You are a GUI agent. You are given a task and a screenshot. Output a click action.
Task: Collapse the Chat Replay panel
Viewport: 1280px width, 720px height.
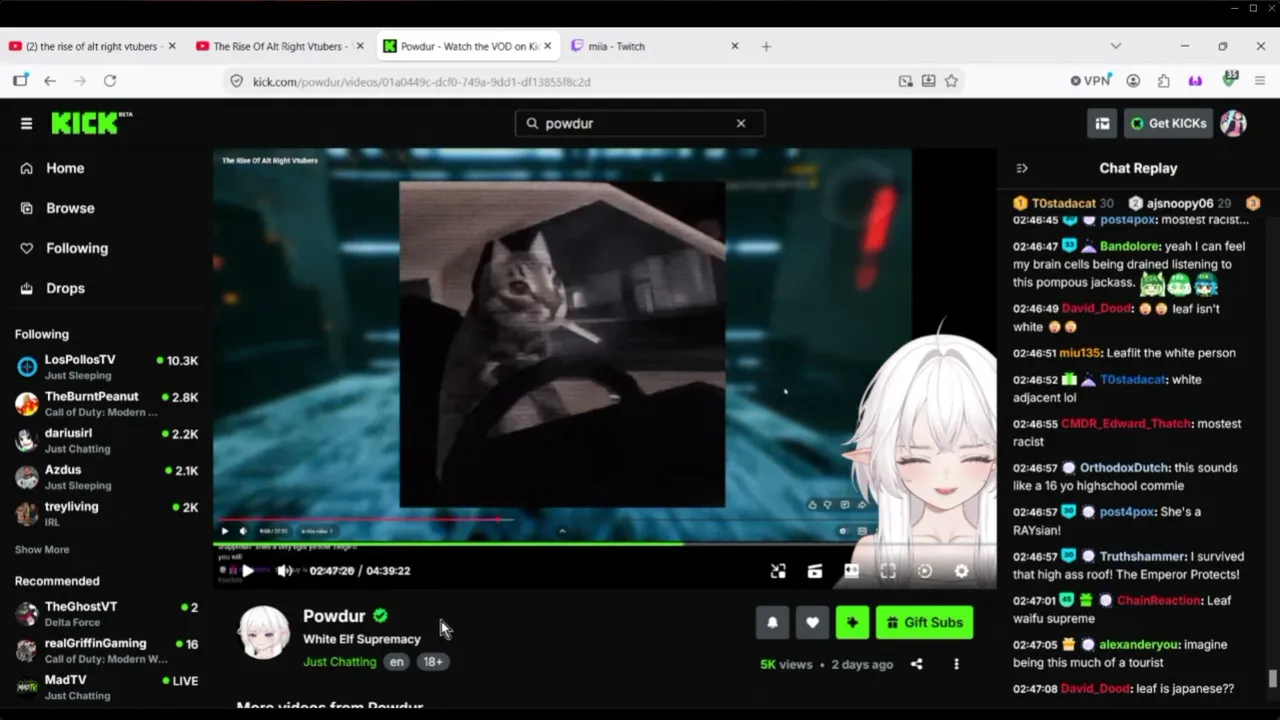pyautogui.click(x=1021, y=168)
